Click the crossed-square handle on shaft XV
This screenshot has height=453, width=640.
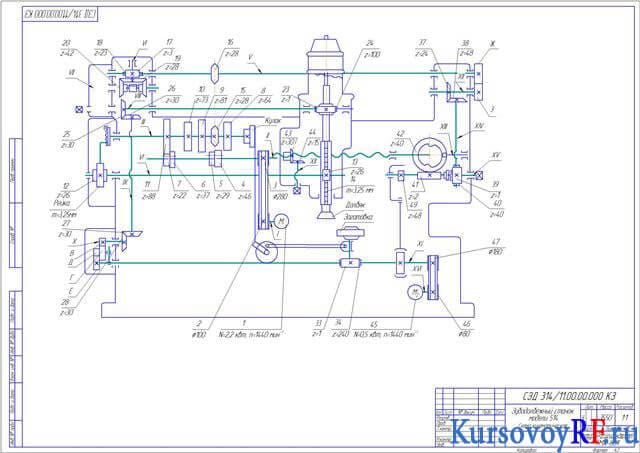coord(479,175)
